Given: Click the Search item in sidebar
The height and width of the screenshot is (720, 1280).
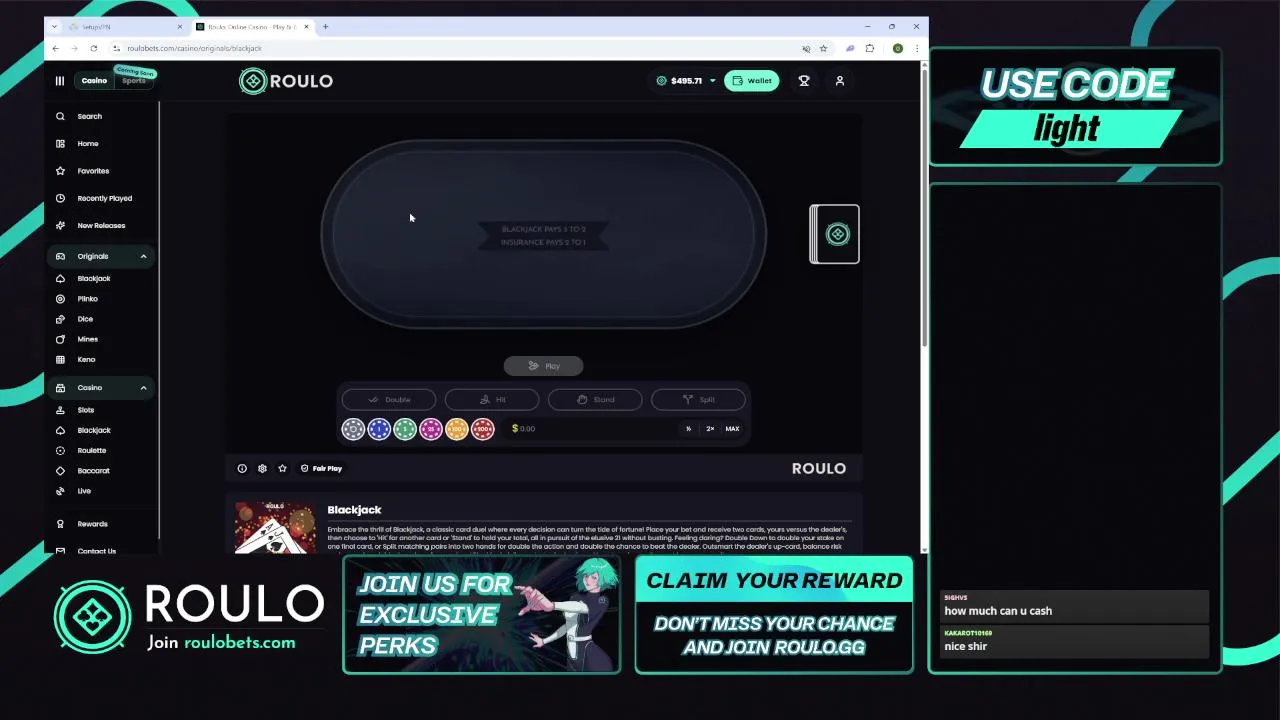Looking at the screenshot, I should point(80,116).
